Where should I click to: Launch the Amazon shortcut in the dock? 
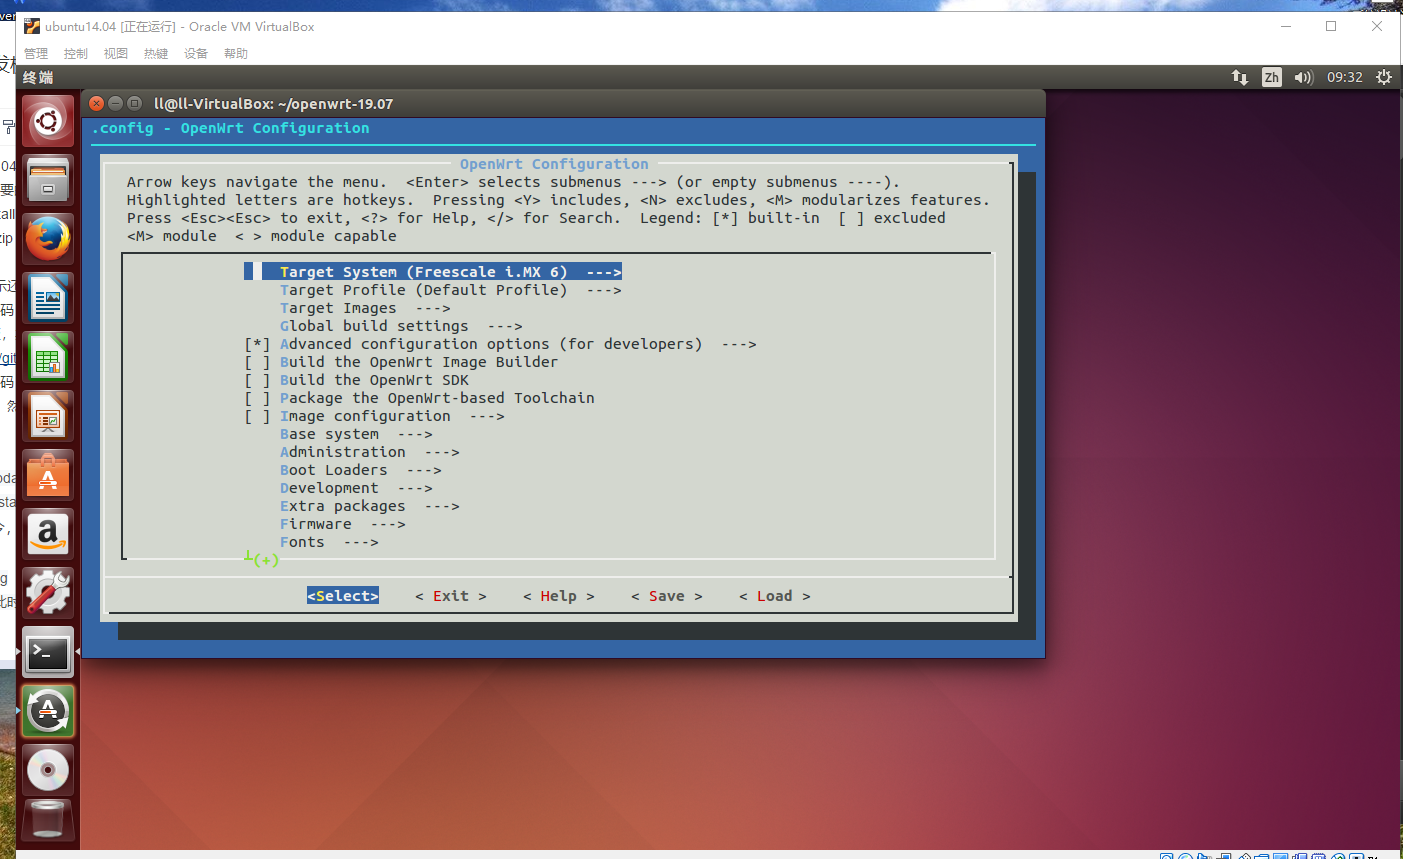(x=47, y=533)
